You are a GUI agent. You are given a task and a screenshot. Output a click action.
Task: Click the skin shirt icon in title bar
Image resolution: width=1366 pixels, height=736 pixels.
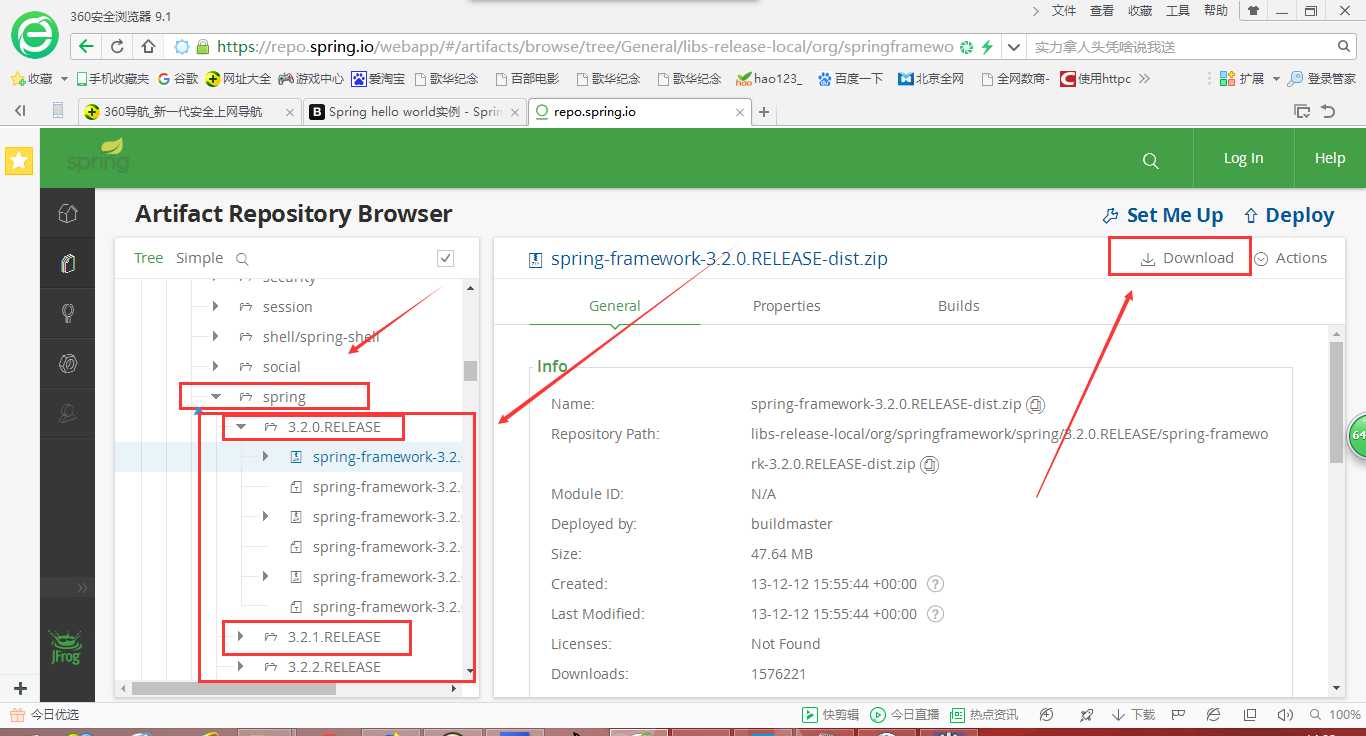click(x=1252, y=11)
